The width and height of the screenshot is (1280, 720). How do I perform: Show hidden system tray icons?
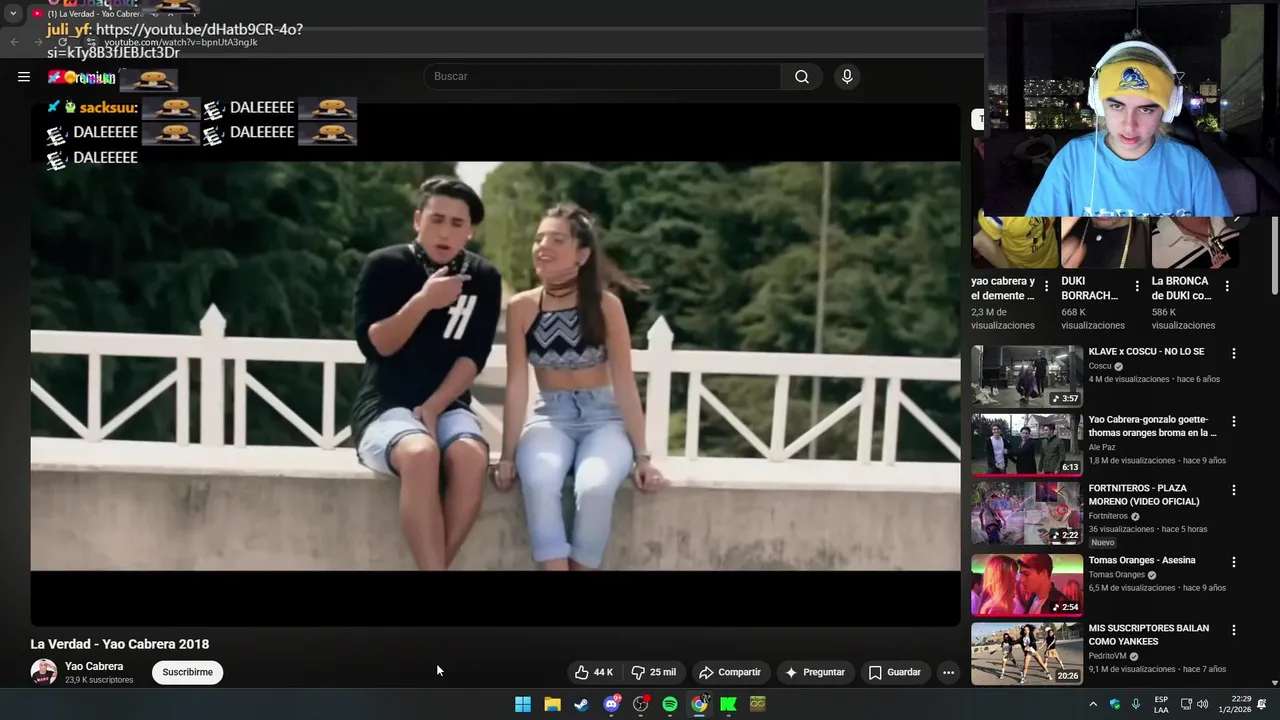(x=1093, y=704)
